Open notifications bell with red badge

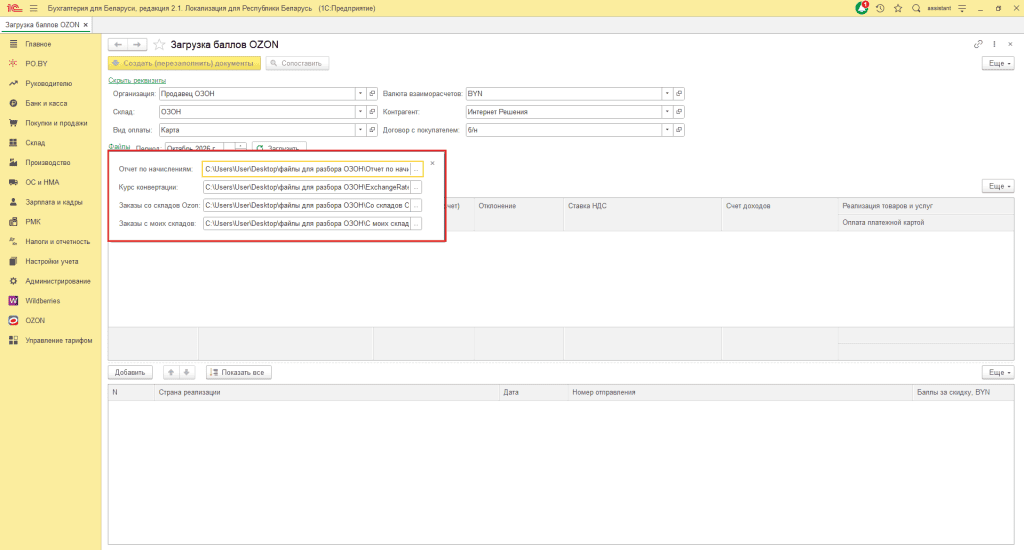click(x=862, y=8)
